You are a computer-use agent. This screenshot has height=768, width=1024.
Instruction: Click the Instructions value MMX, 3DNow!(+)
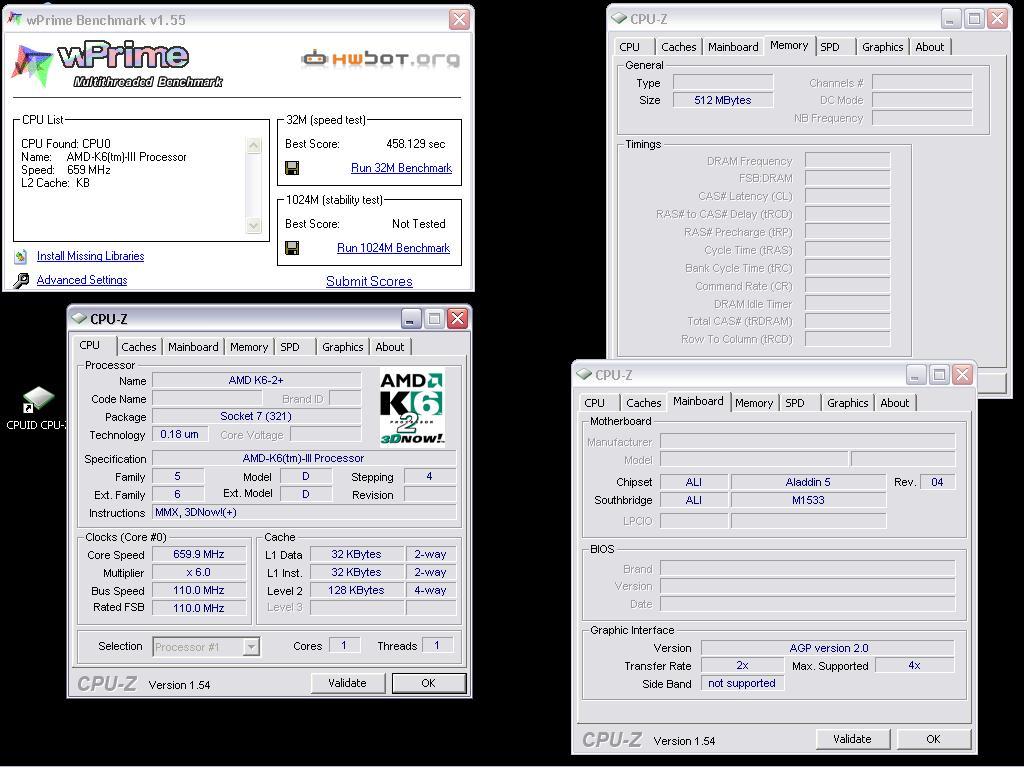click(x=304, y=513)
